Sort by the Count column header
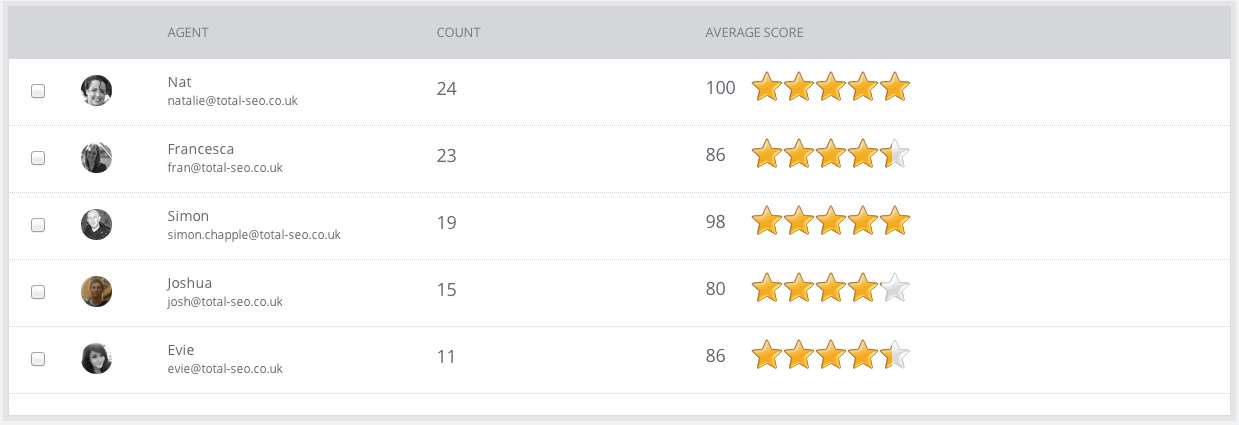Screen dimensions: 1239x425 coord(459,33)
